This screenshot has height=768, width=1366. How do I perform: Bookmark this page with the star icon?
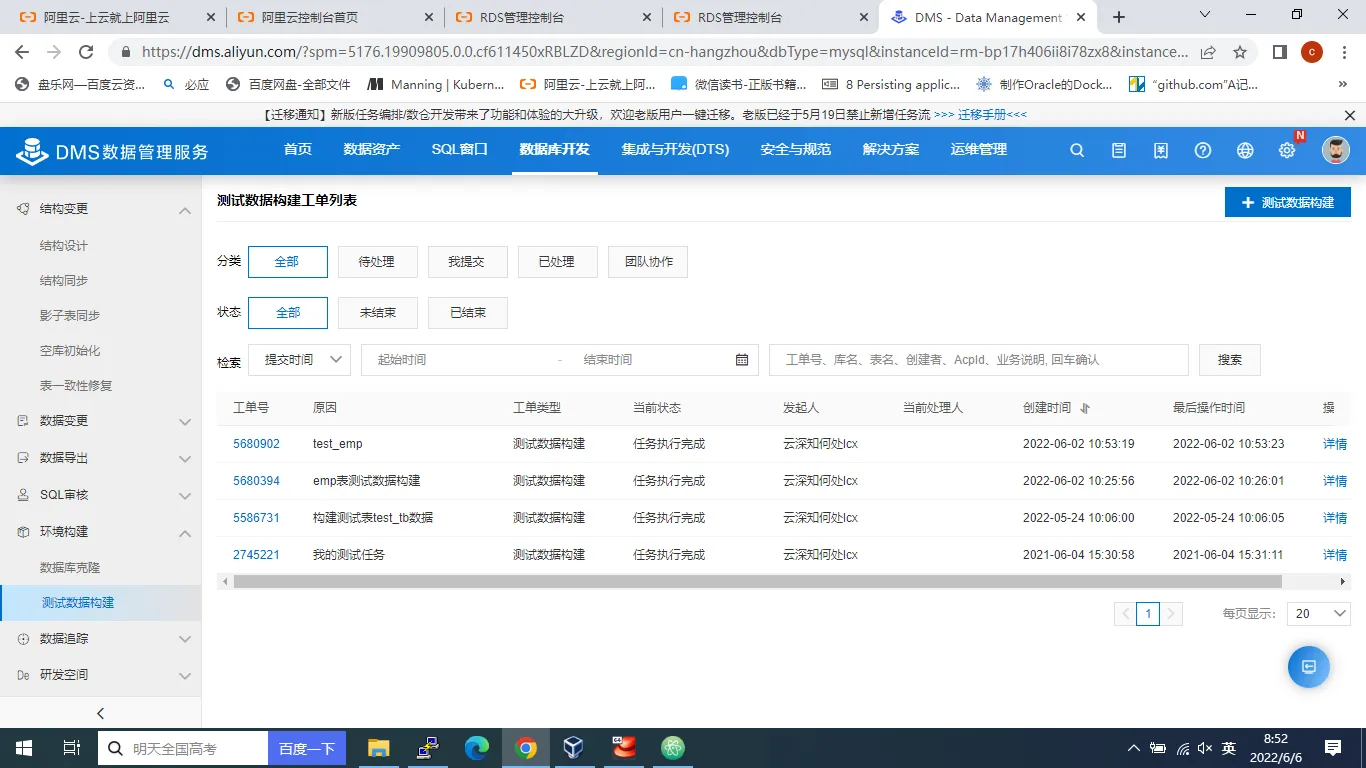point(1240,52)
